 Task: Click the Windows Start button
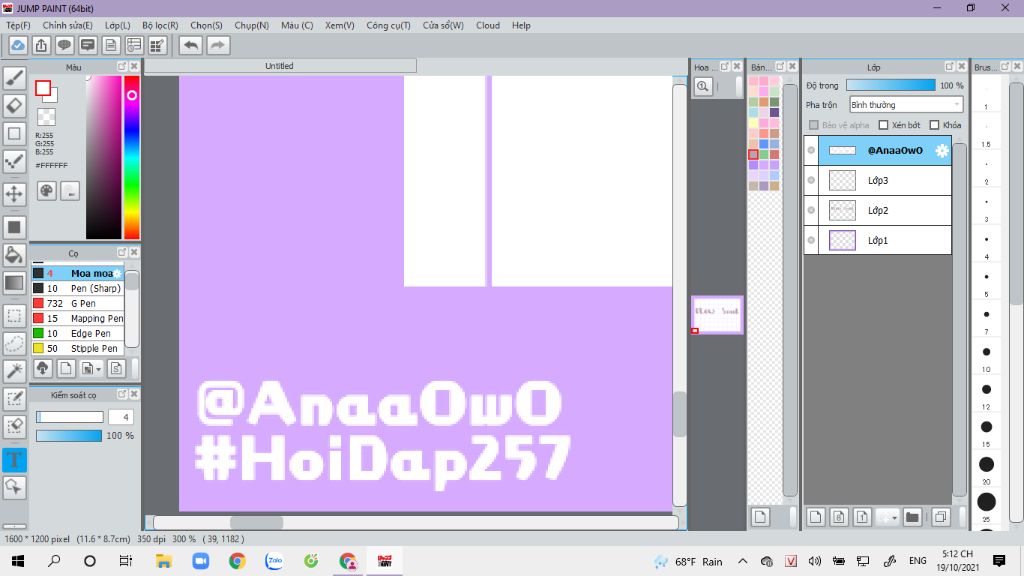(18, 561)
